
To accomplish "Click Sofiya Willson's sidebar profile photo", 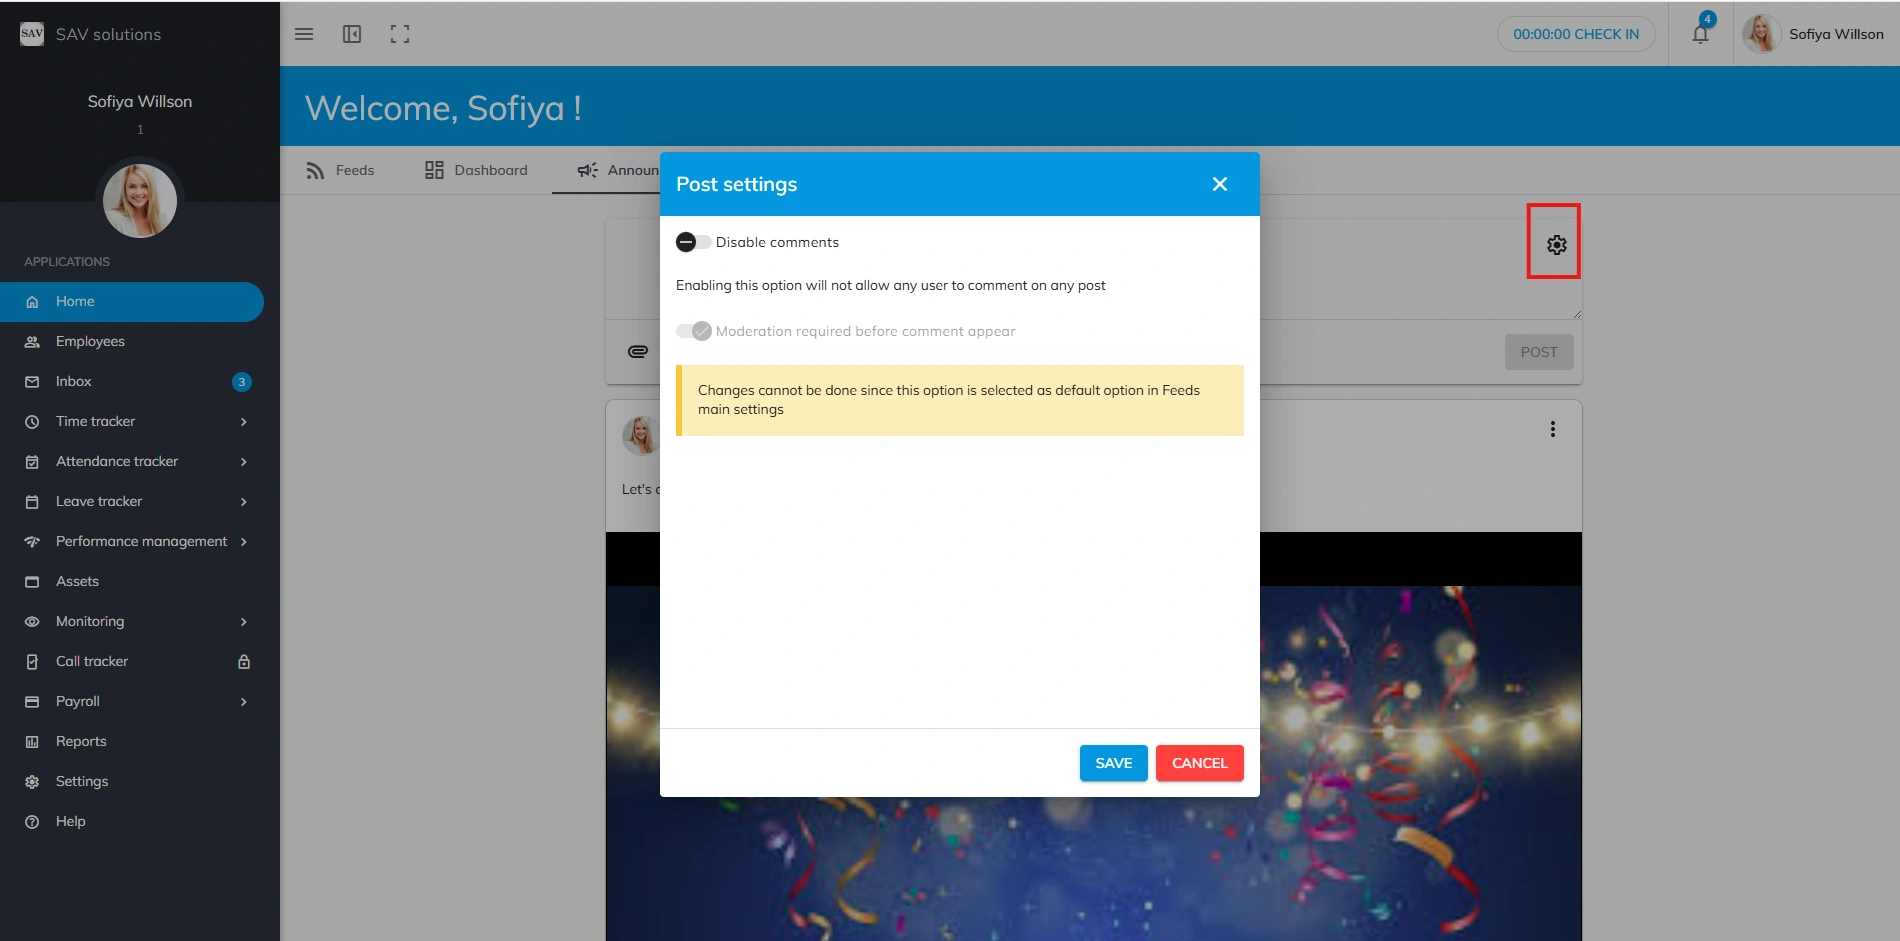I will point(140,200).
